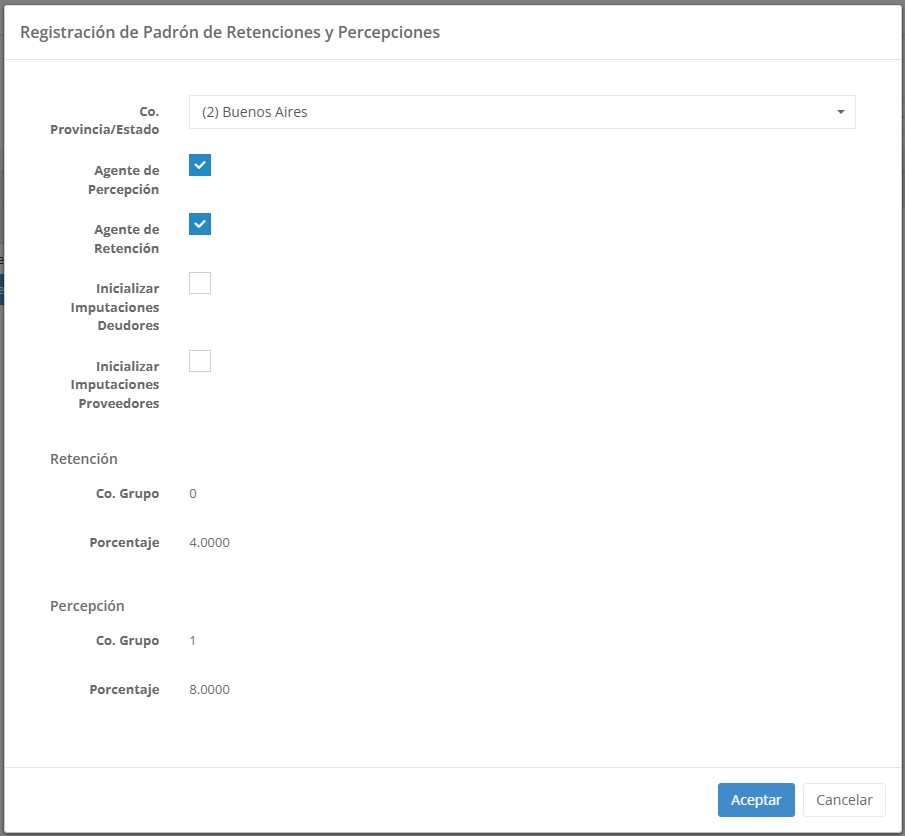This screenshot has width=905, height=836.
Task: Click the dropdown arrow beside Buenos Aires
Action: [840, 112]
